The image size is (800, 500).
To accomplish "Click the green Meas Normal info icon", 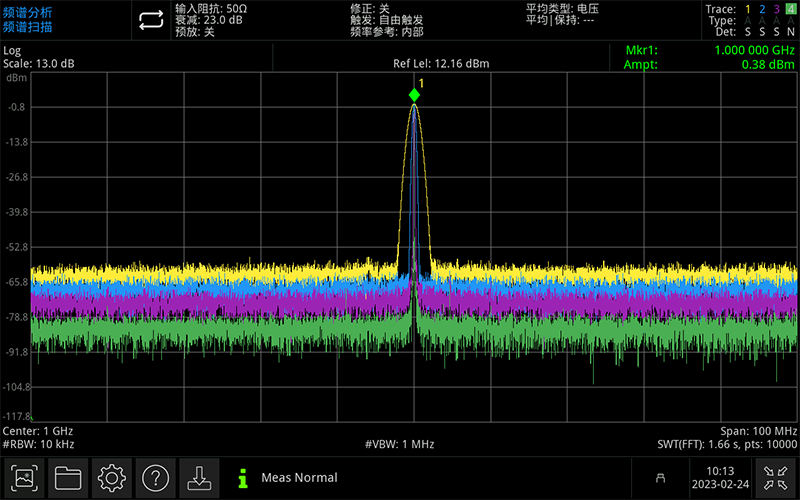I will 241,478.
